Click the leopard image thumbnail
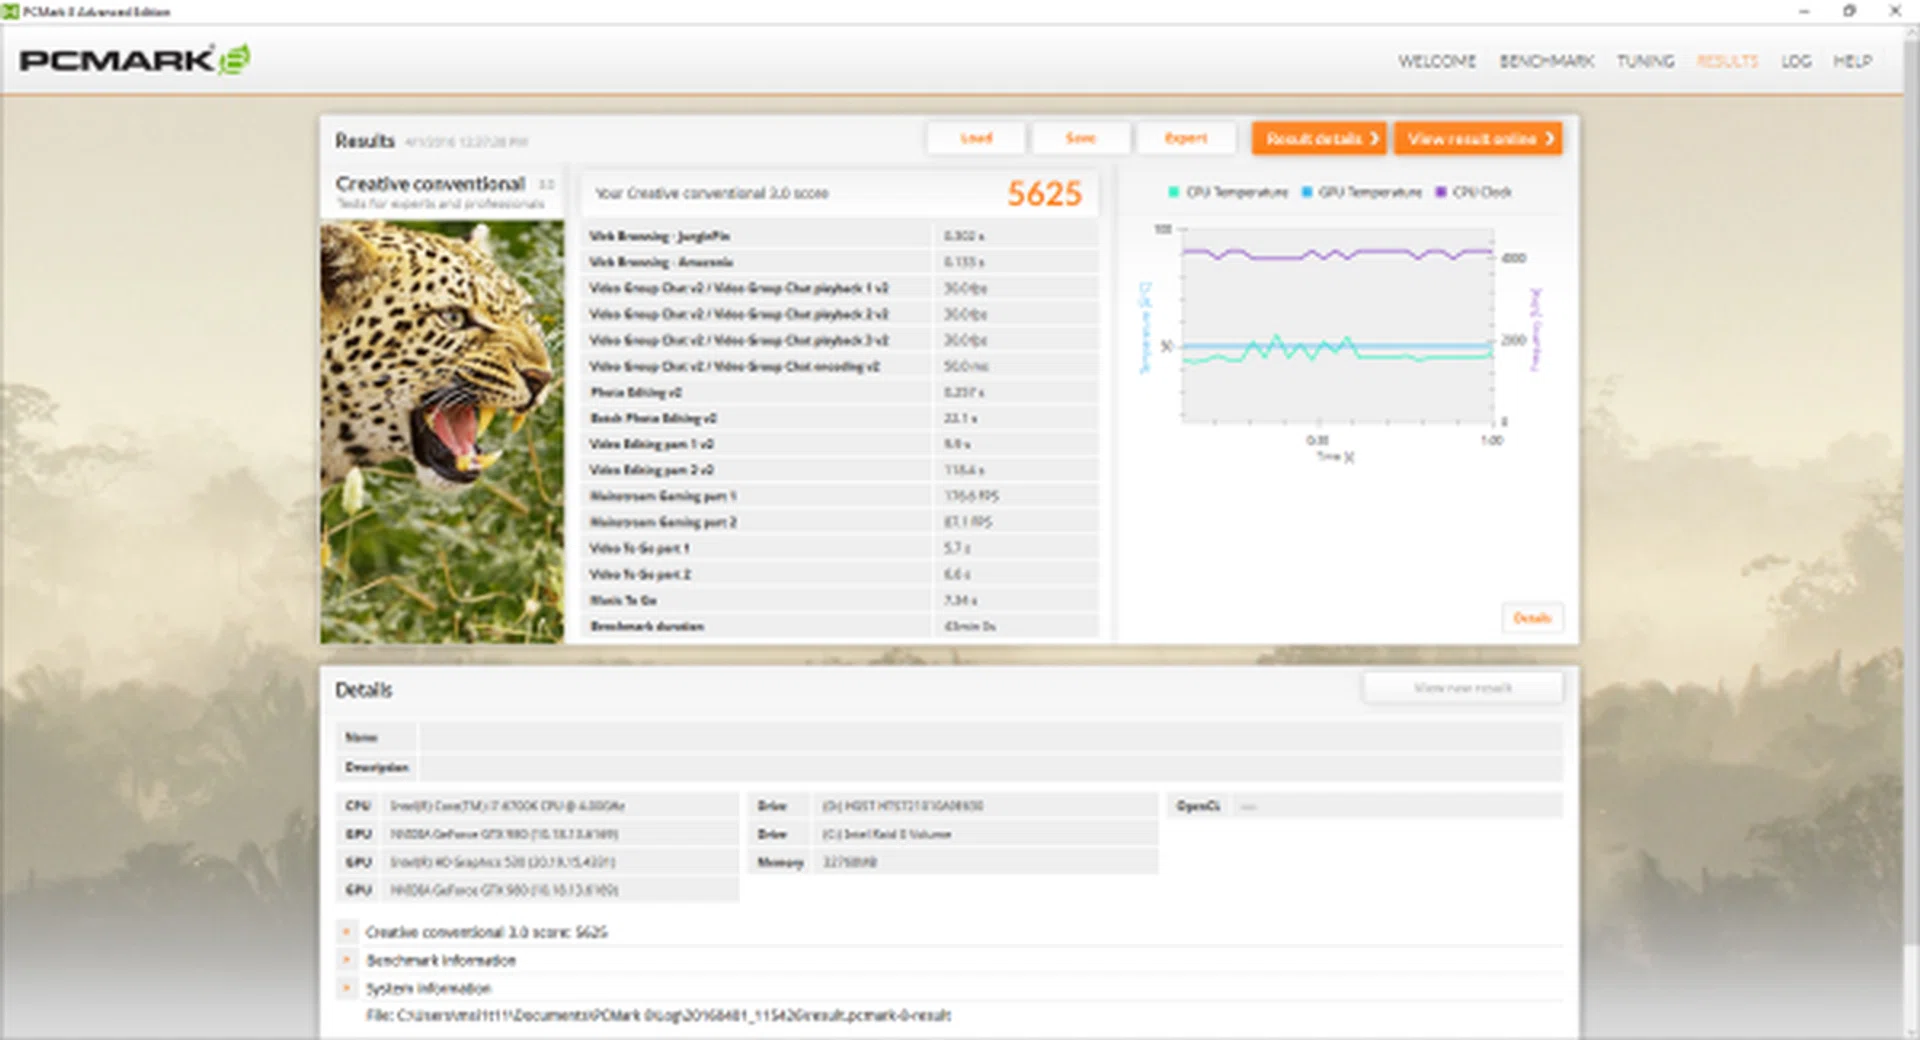This screenshot has width=1920, height=1040. click(442, 430)
